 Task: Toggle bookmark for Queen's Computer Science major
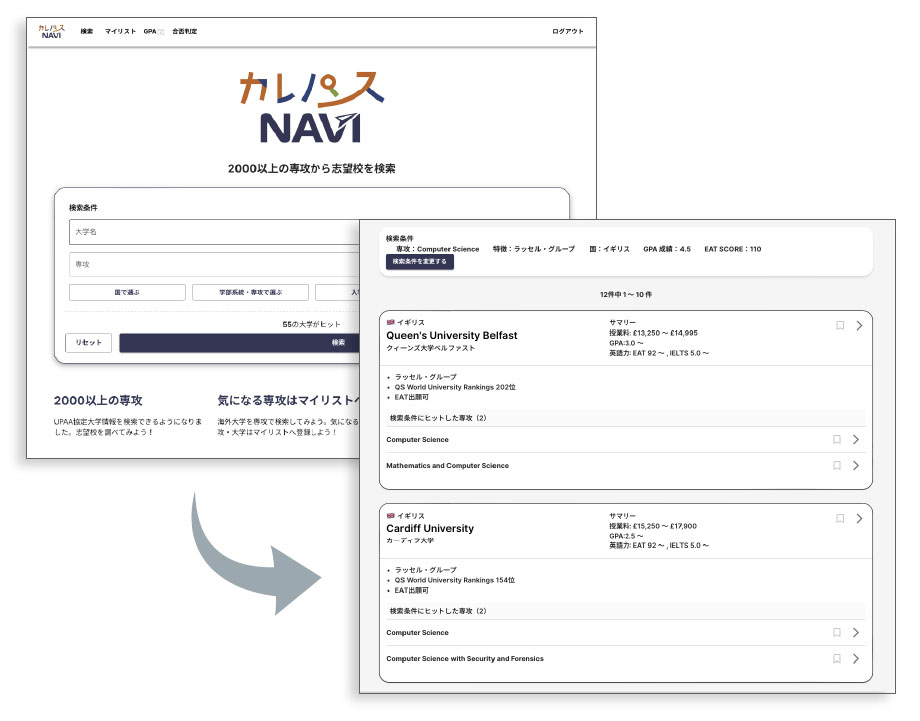[837, 439]
